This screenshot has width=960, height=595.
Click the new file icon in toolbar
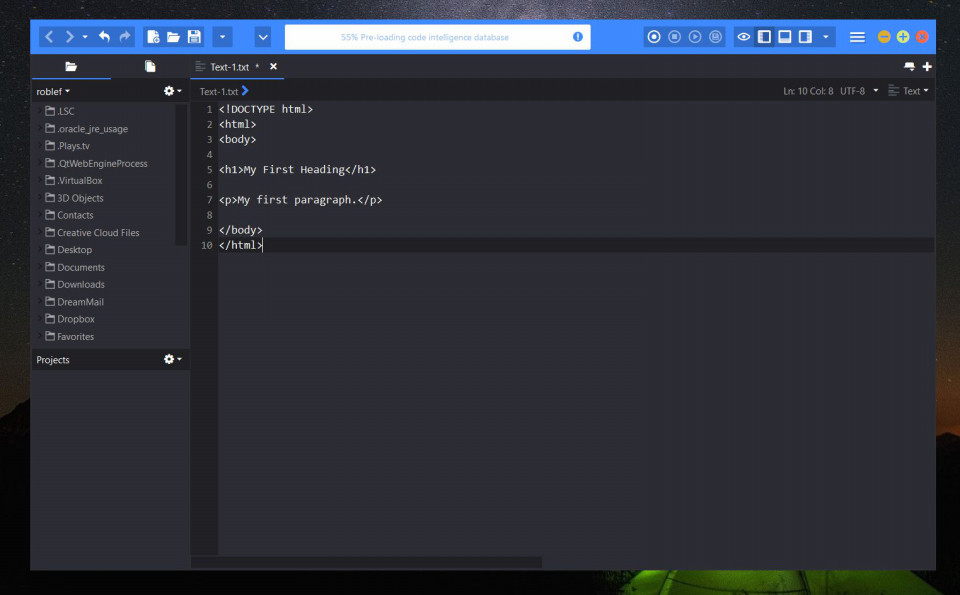[153, 37]
